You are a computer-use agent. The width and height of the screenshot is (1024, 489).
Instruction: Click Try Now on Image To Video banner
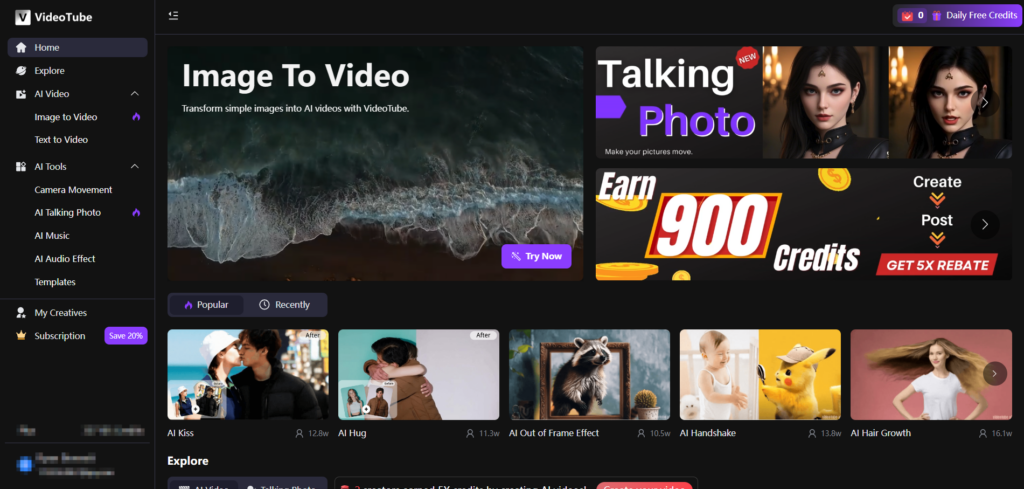[x=536, y=256]
